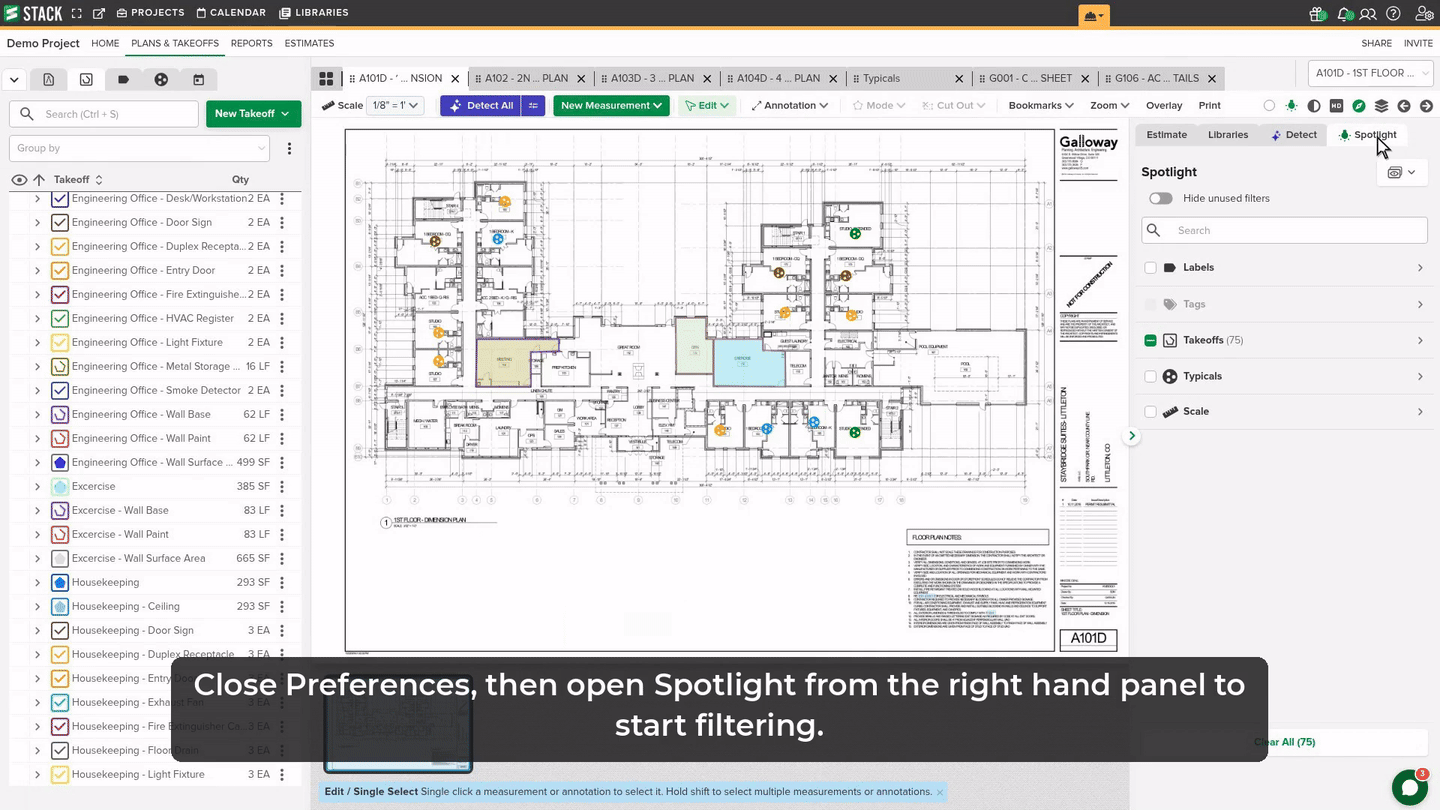The image size is (1440, 810).
Task: Toggle checkbox for Engineering Office - Door Sign
Action: tap(59, 222)
